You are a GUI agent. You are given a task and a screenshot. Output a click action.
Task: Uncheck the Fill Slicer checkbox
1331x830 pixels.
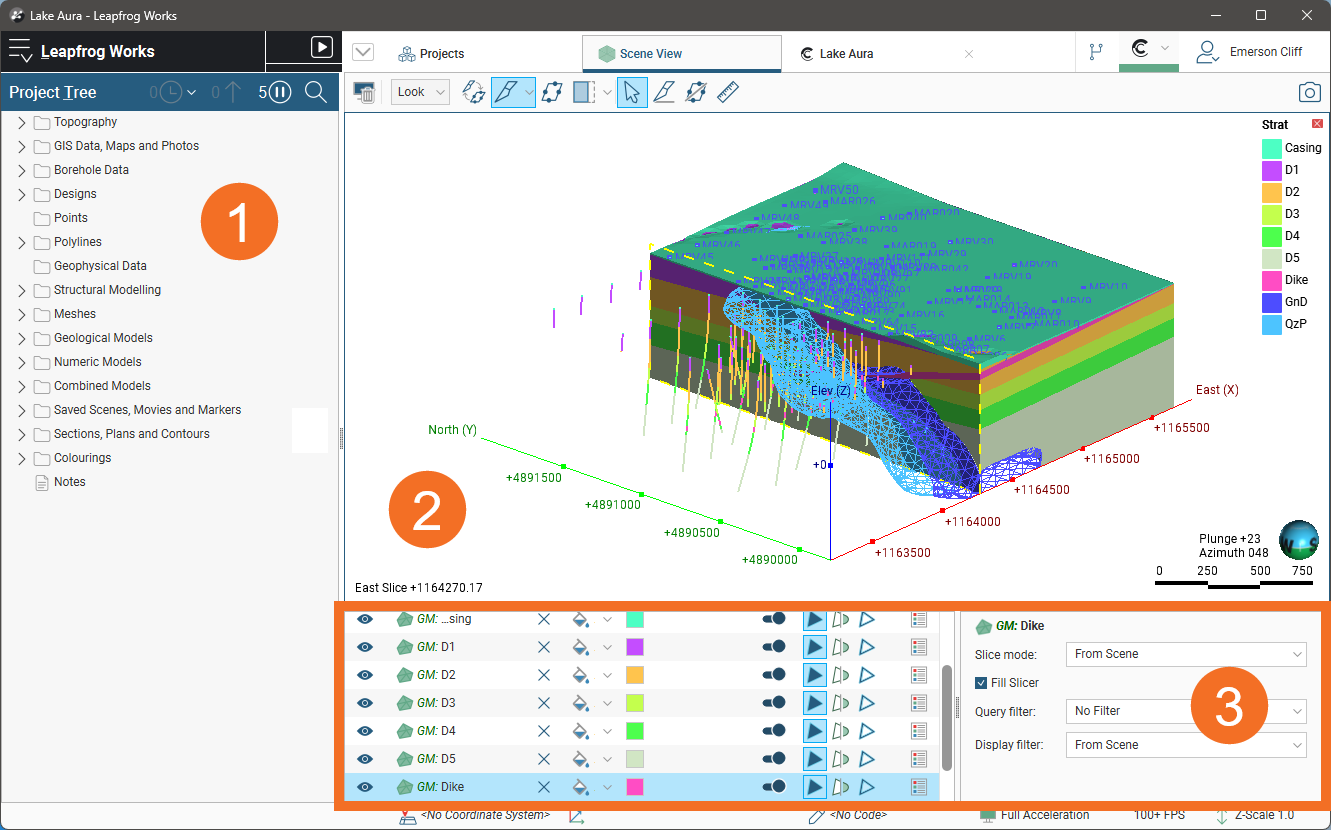[x=982, y=683]
